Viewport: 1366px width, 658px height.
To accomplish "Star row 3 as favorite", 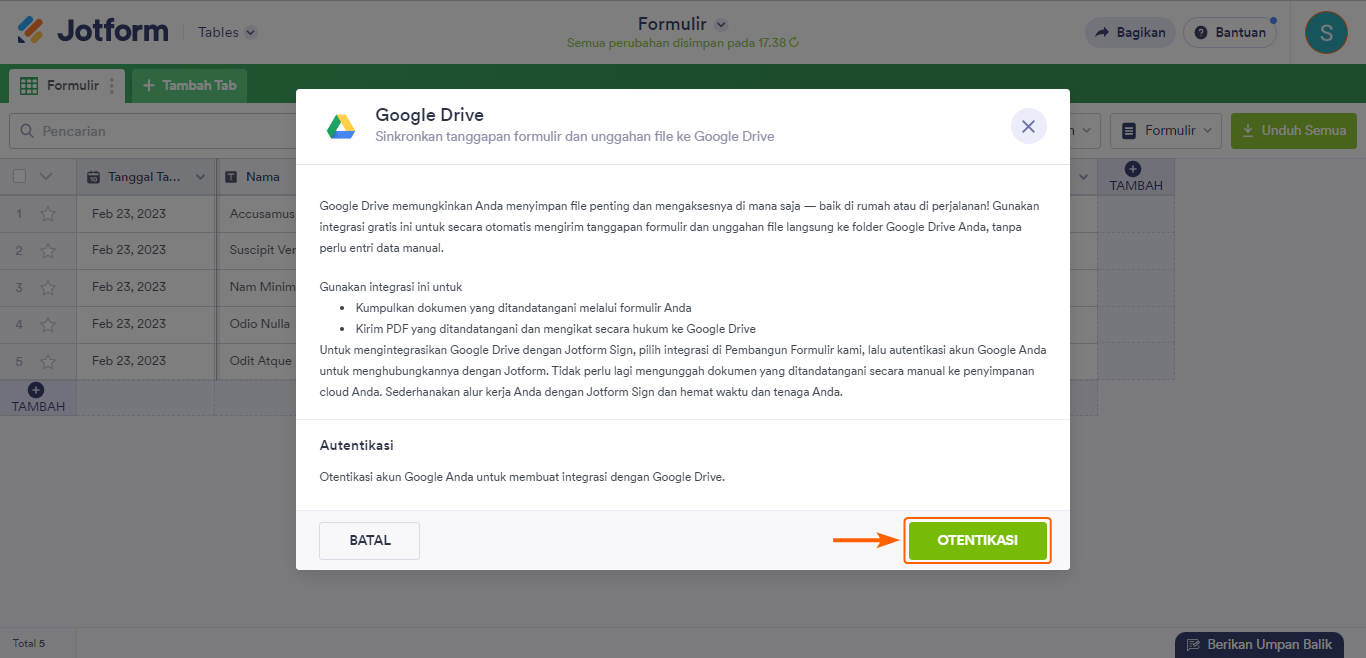I will [x=47, y=288].
